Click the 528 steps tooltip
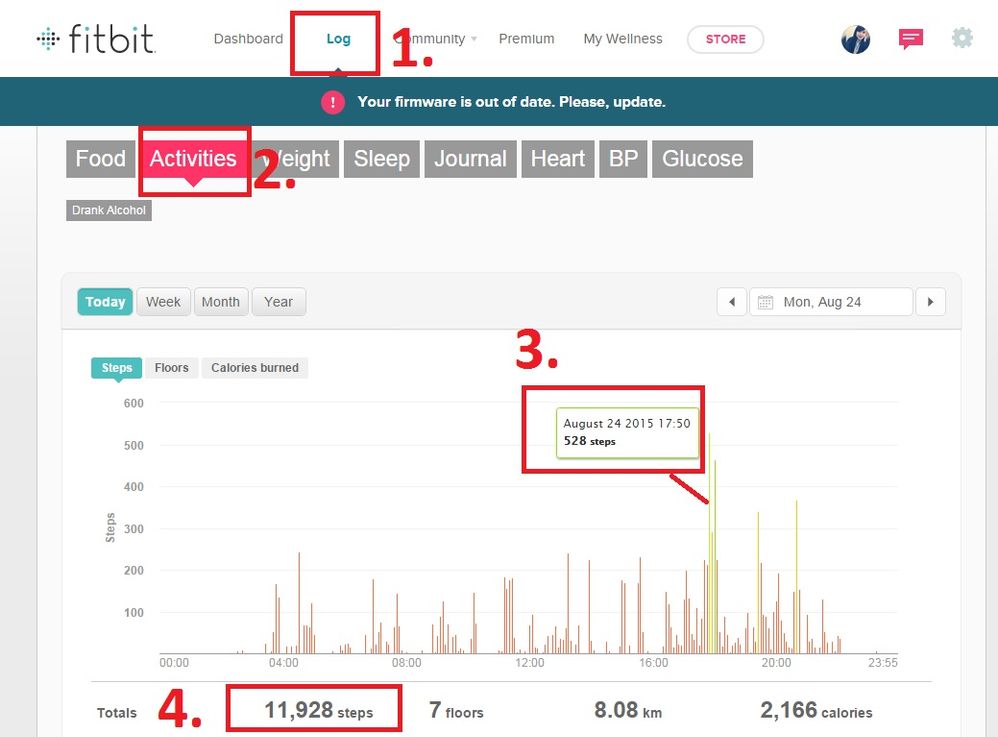The height and width of the screenshot is (737, 998). click(x=628, y=432)
